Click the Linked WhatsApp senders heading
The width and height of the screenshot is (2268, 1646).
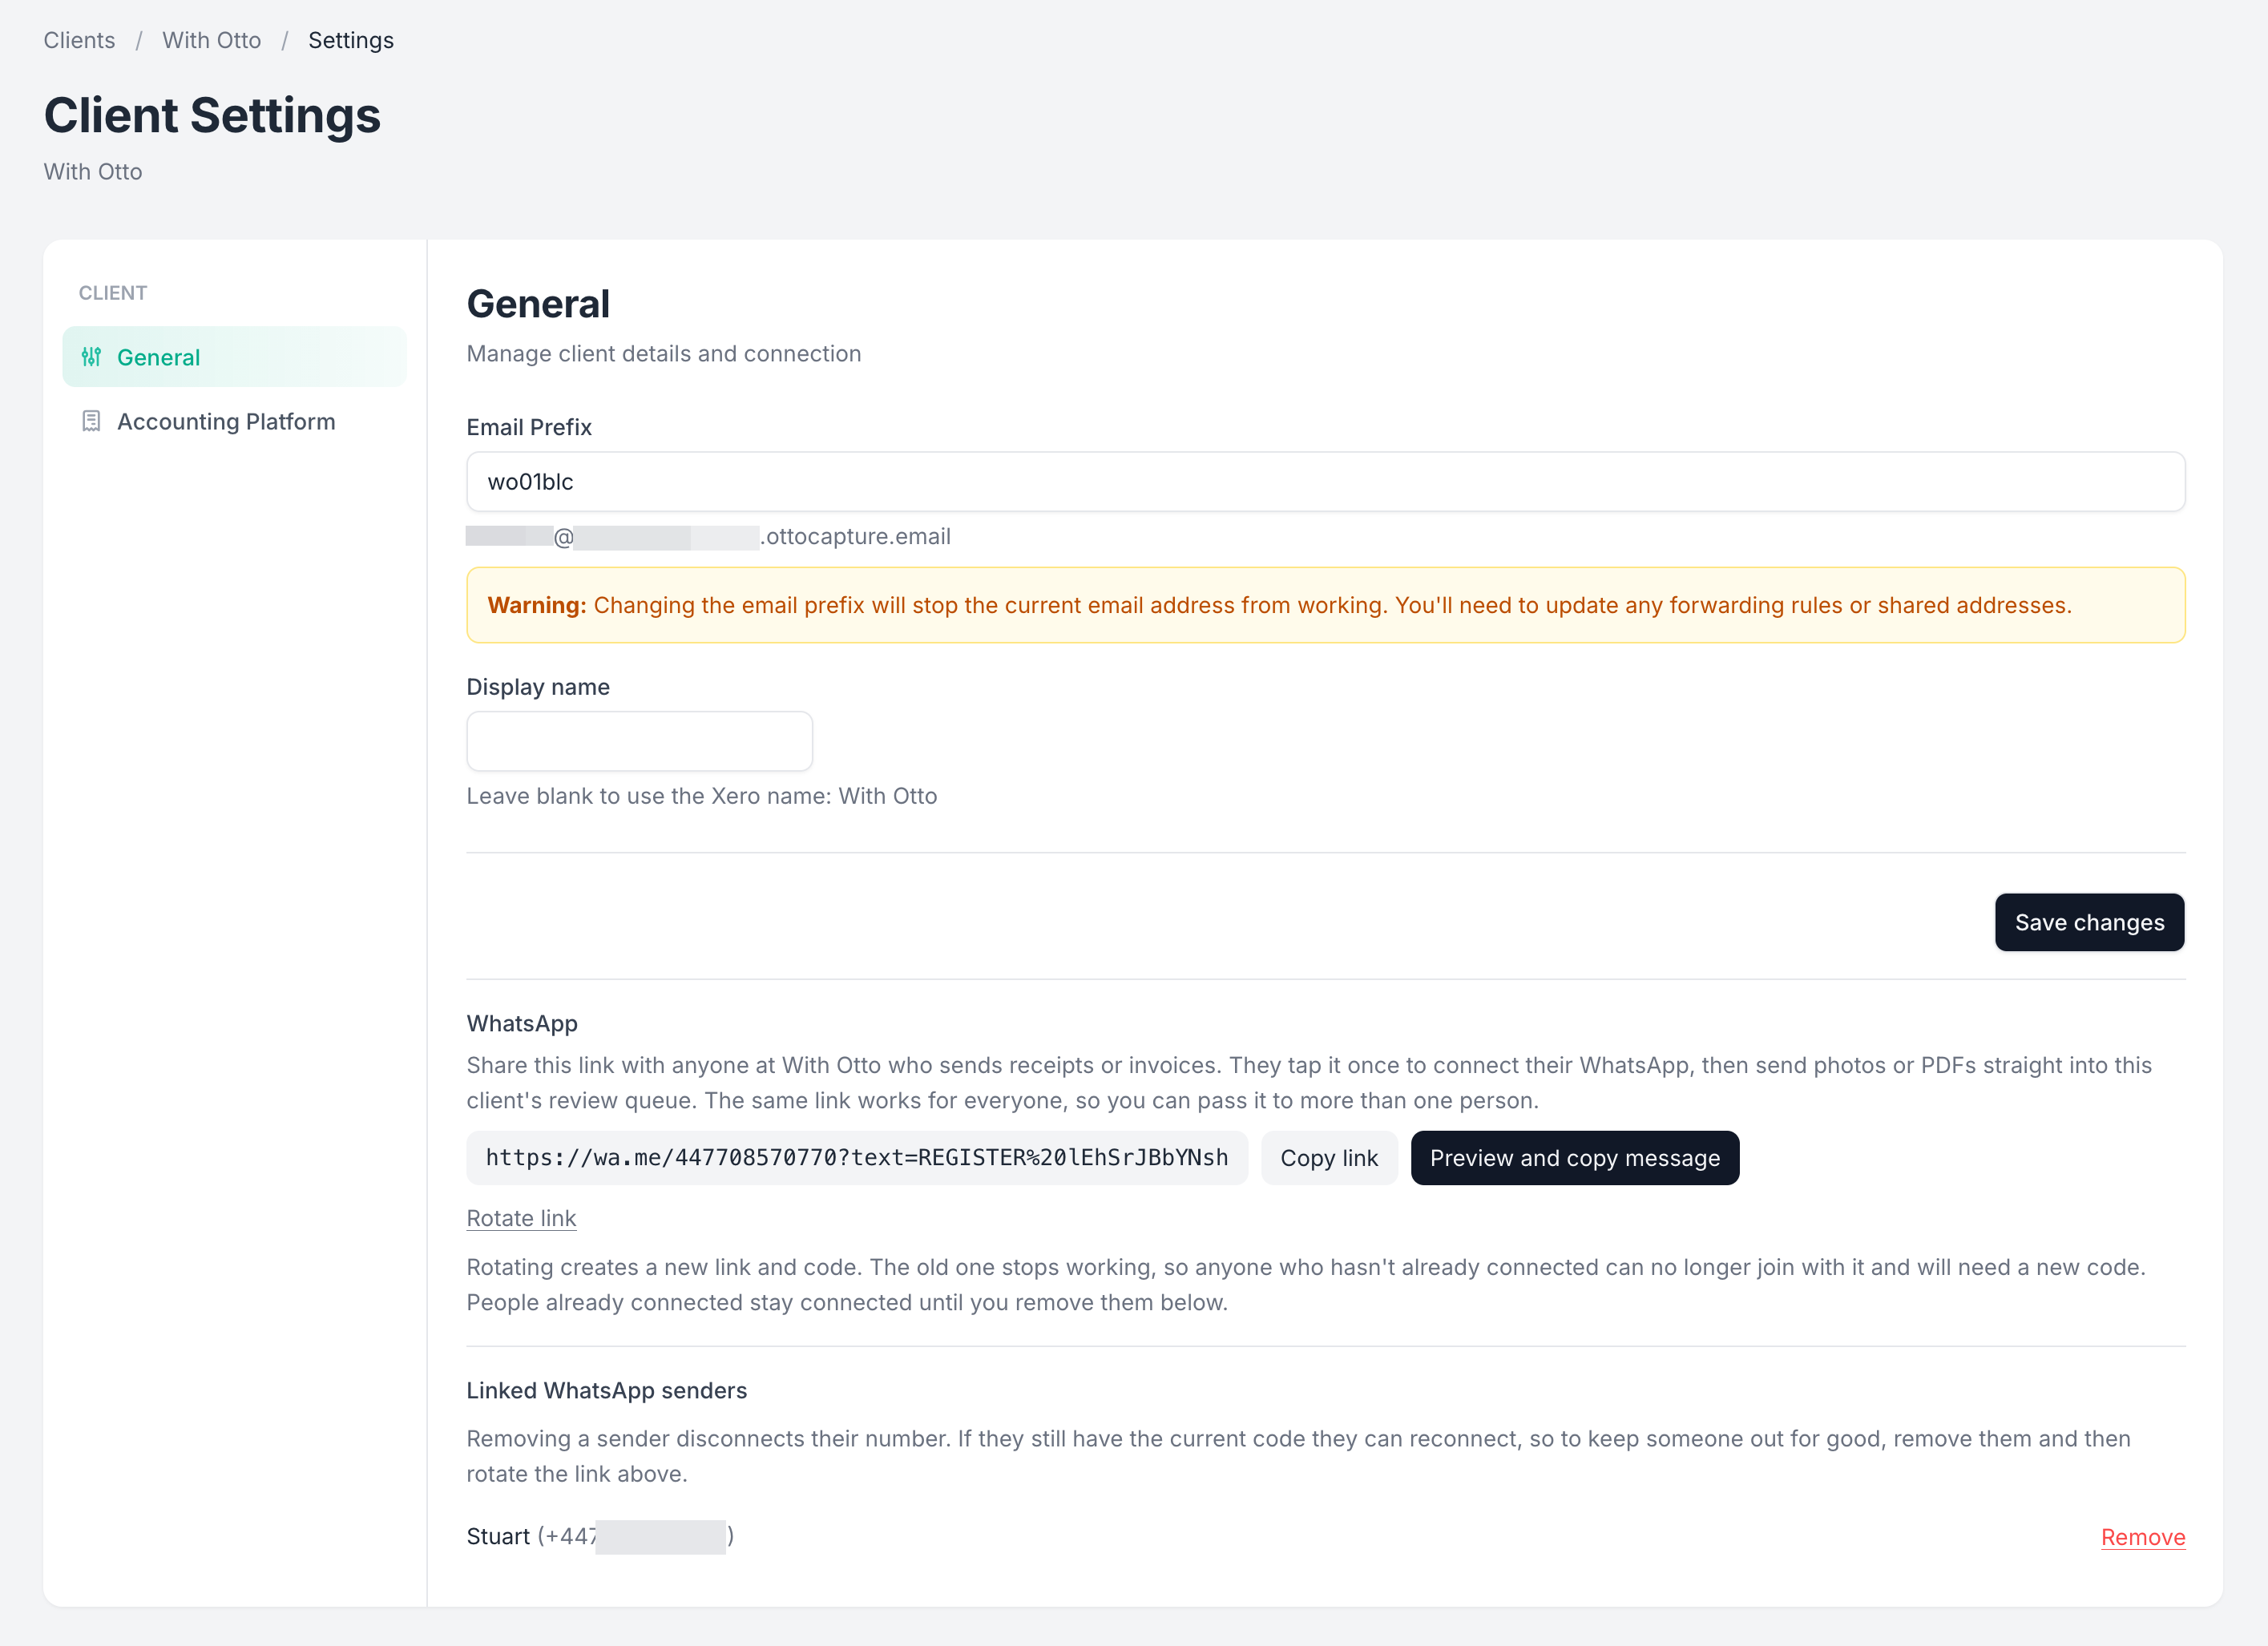(606, 1390)
